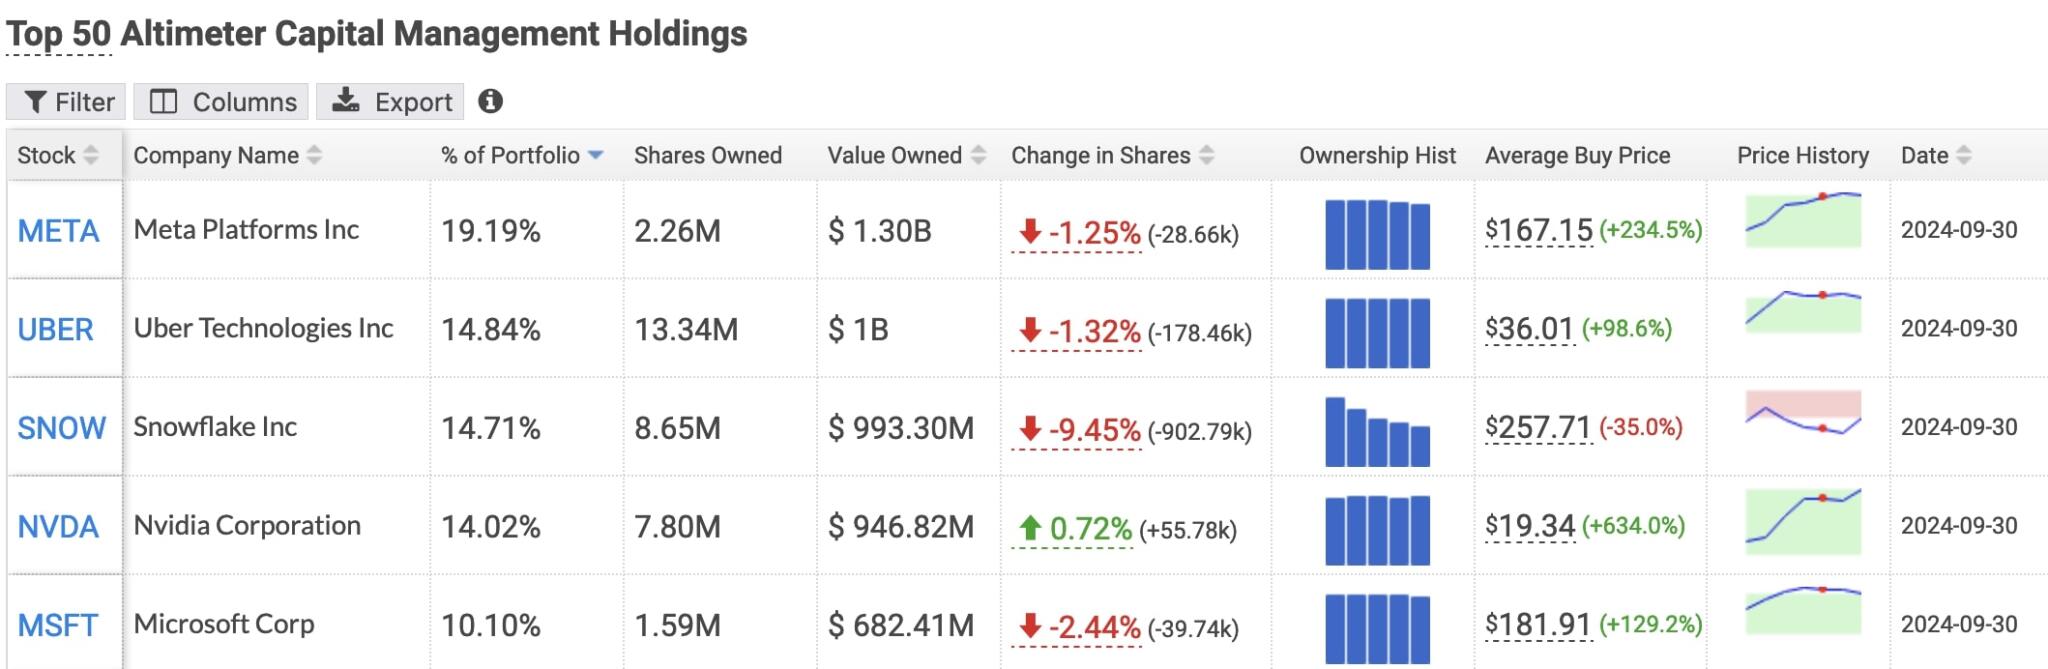Click META ownership history bar chart

click(x=1377, y=234)
